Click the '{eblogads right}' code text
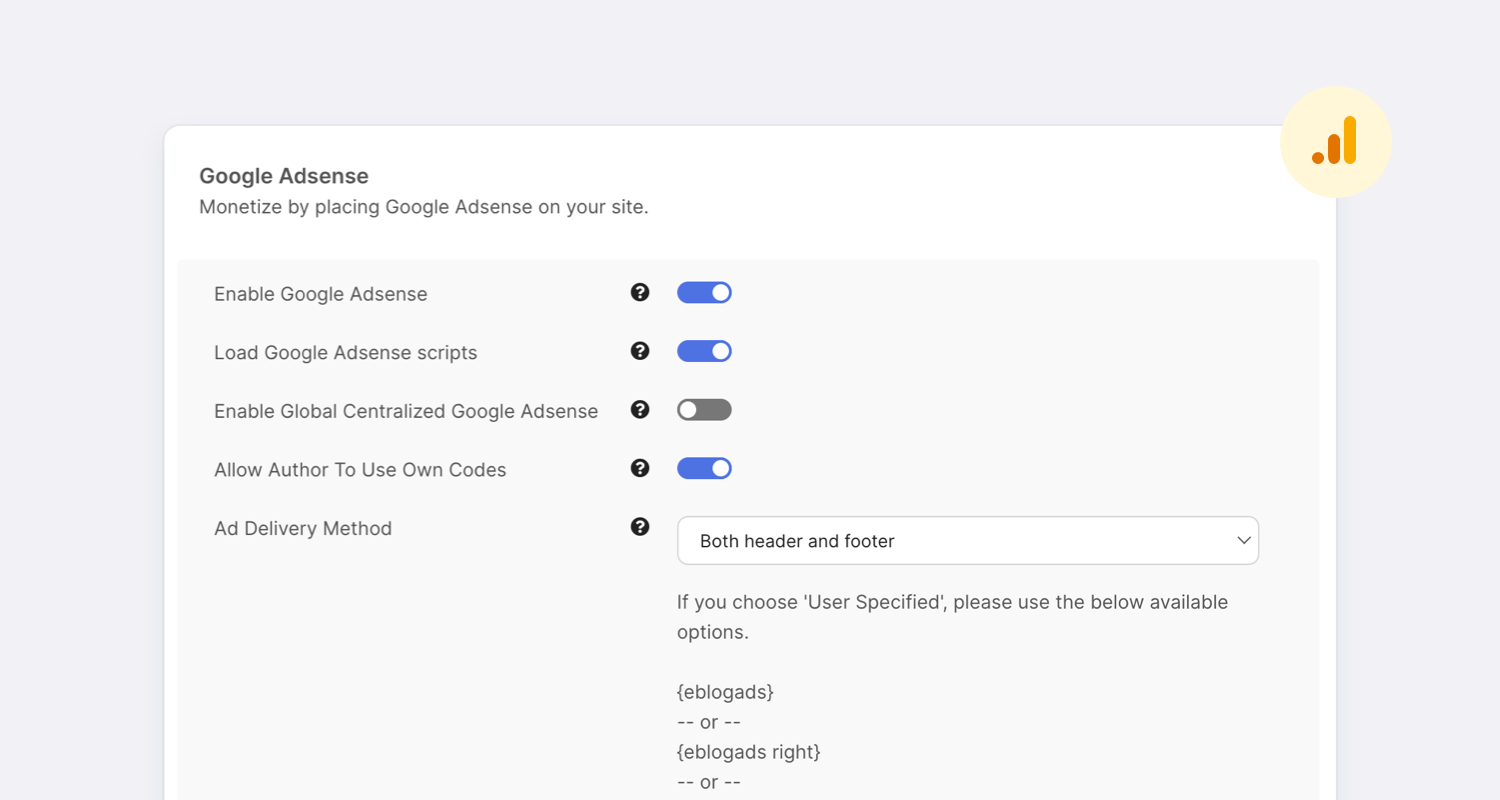Screen dimensions: 1500x800 (x=749, y=752)
